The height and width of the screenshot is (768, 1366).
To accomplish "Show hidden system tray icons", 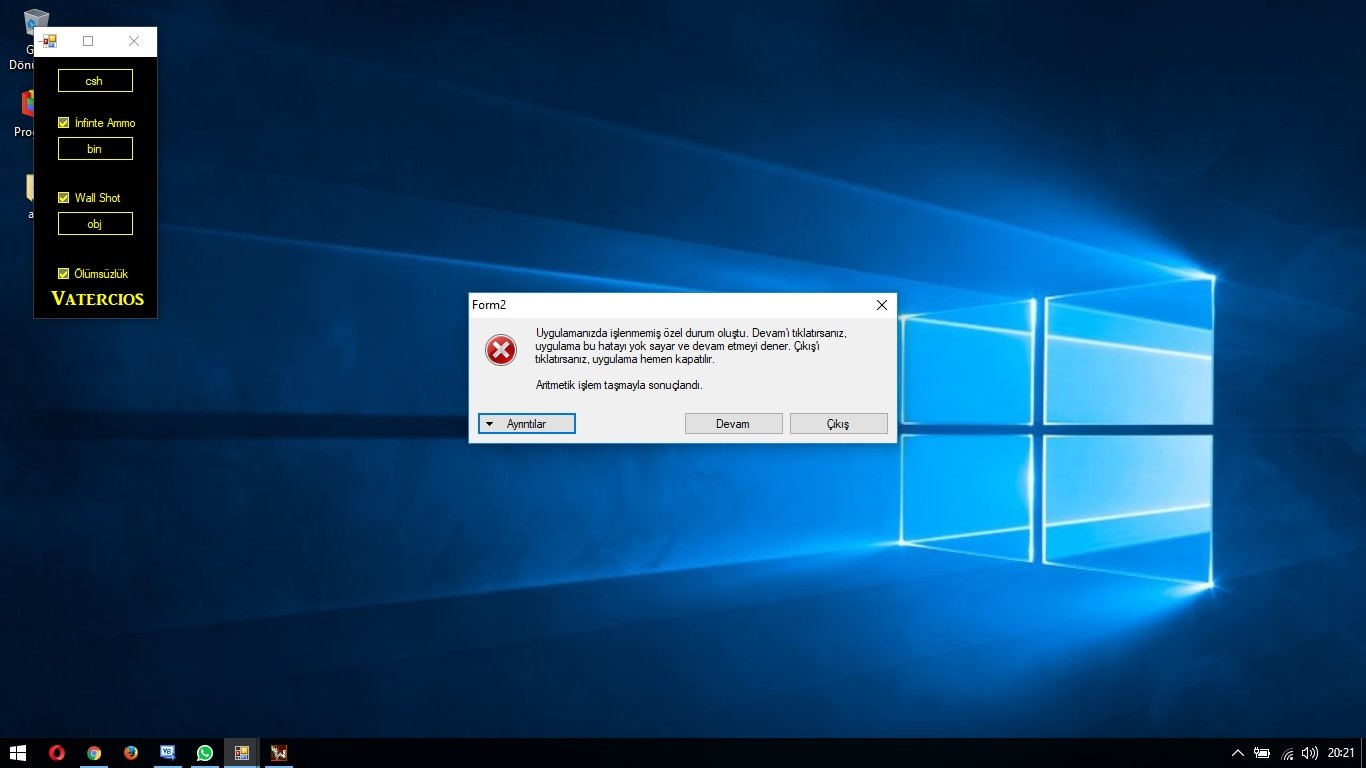I will coord(1238,753).
